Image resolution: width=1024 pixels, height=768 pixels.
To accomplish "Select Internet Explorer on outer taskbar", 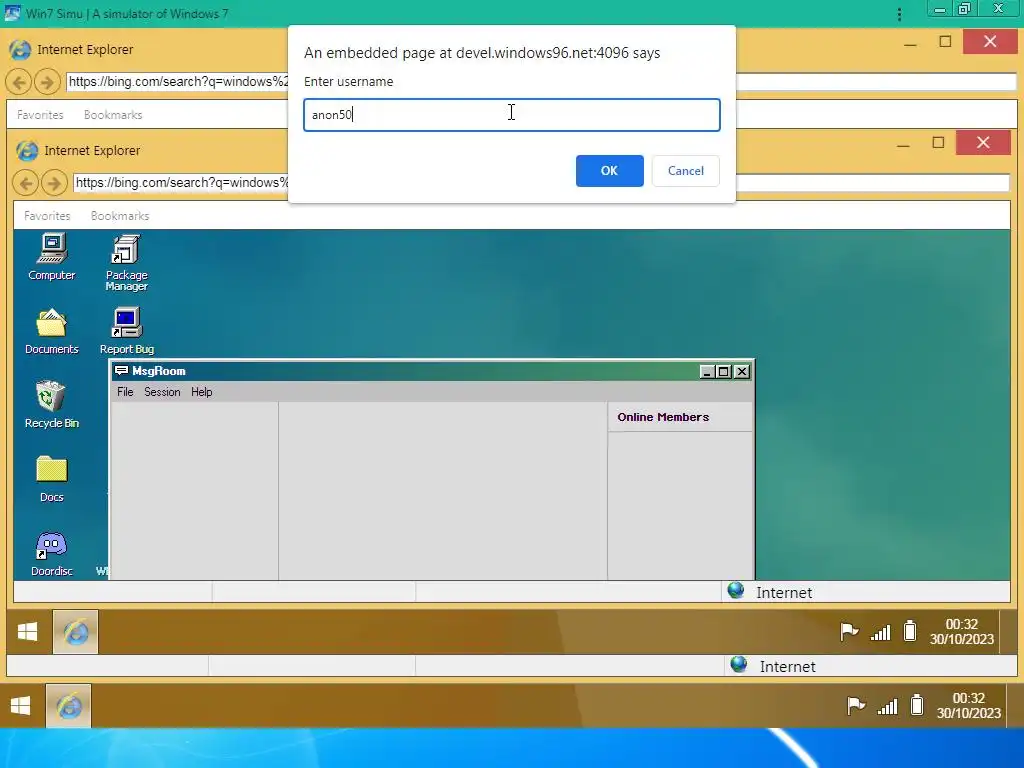I will pyautogui.click(x=69, y=706).
